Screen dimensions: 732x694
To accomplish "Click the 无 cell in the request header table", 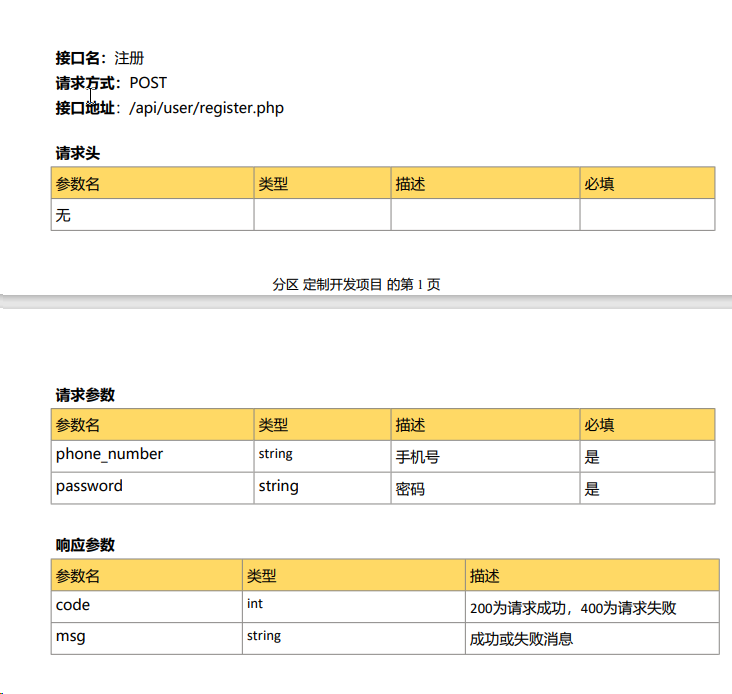I will click(x=153, y=215).
